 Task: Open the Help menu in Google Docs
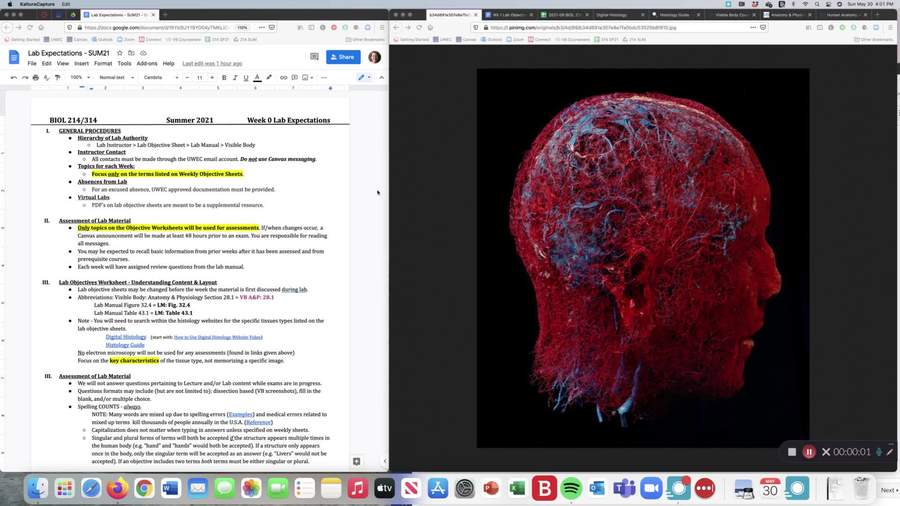coord(168,64)
